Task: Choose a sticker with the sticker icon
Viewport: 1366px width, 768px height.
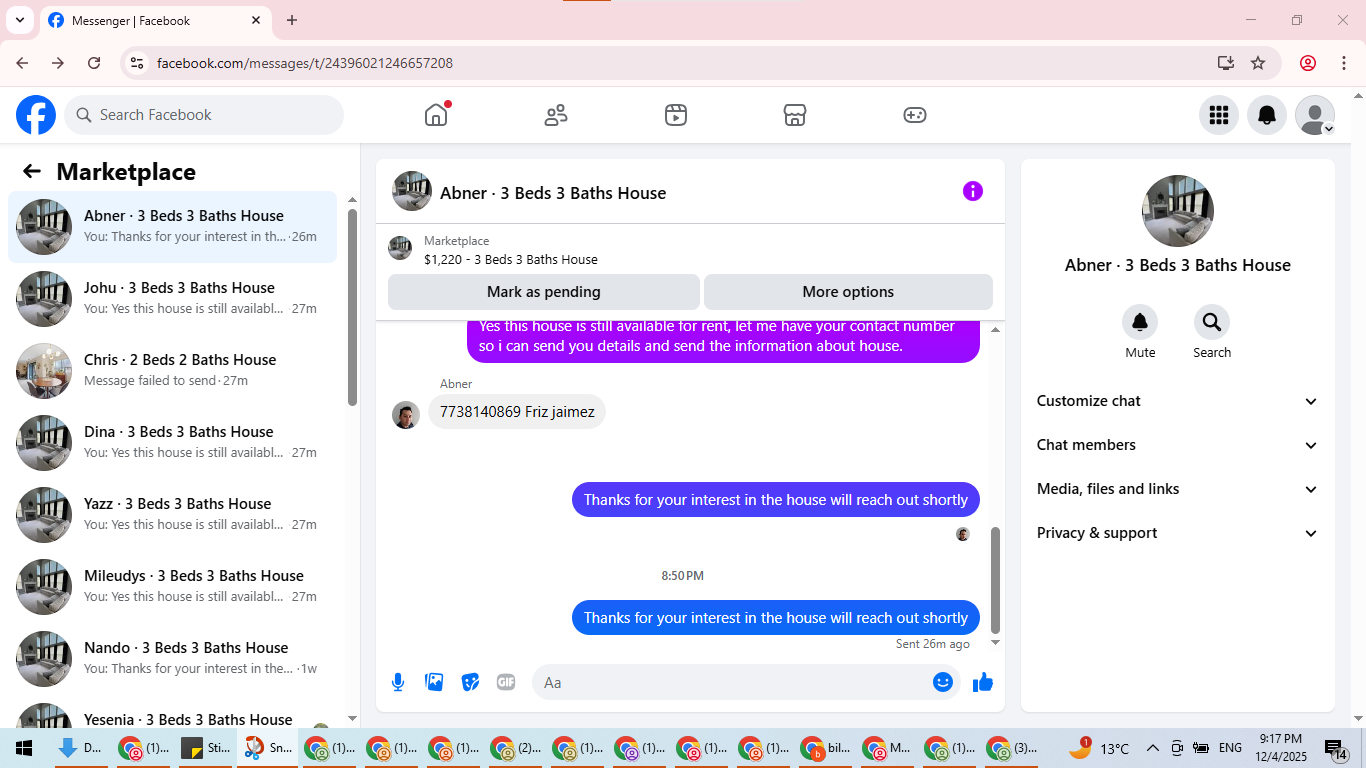Action: [x=470, y=682]
